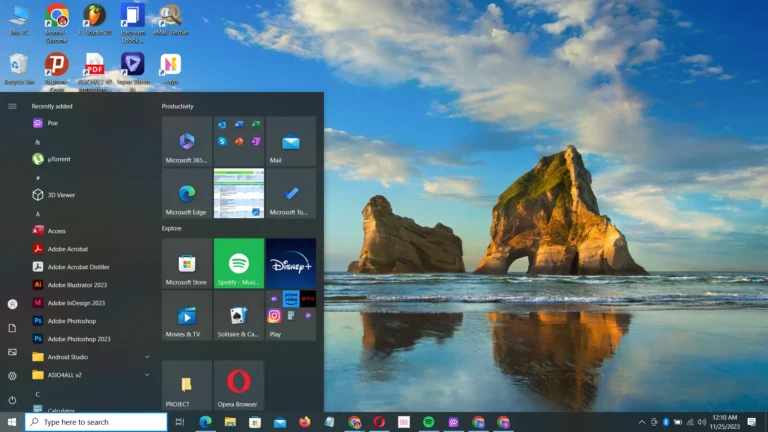Click the Bluetooth tray icon
Viewport: 768px width, 432px height.
[x=666, y=422]
